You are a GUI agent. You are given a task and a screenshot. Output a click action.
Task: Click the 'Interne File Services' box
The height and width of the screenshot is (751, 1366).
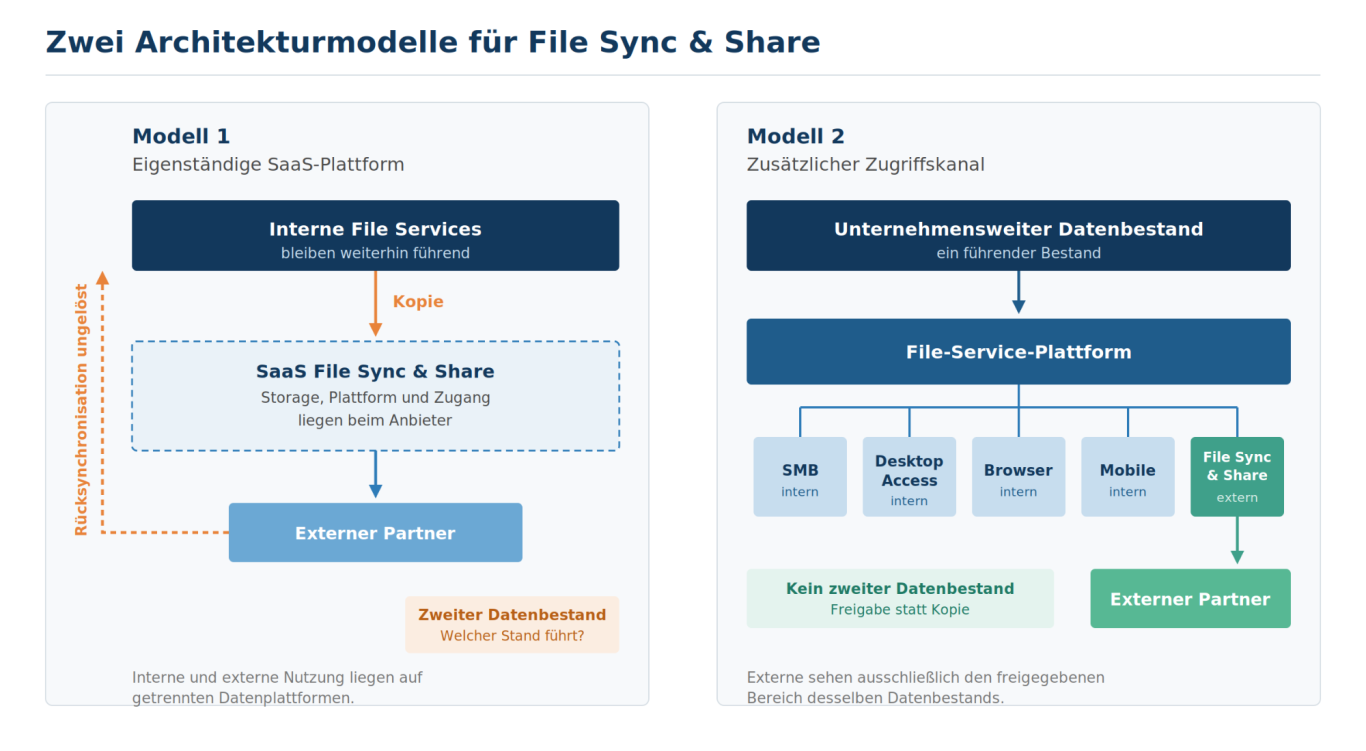[375, 235]
